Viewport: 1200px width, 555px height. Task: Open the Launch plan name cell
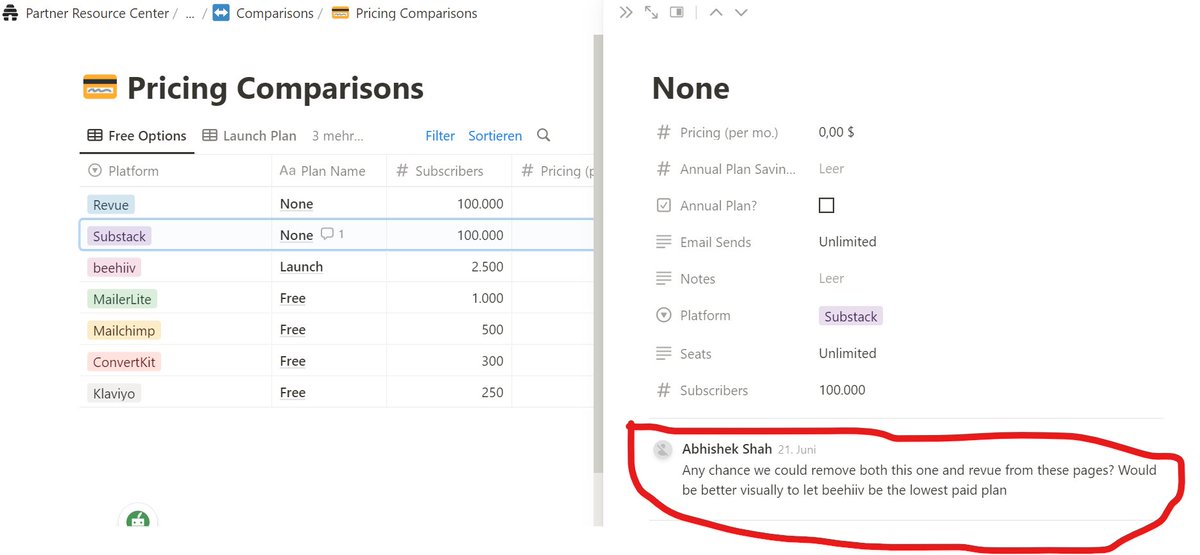(329, 267)
